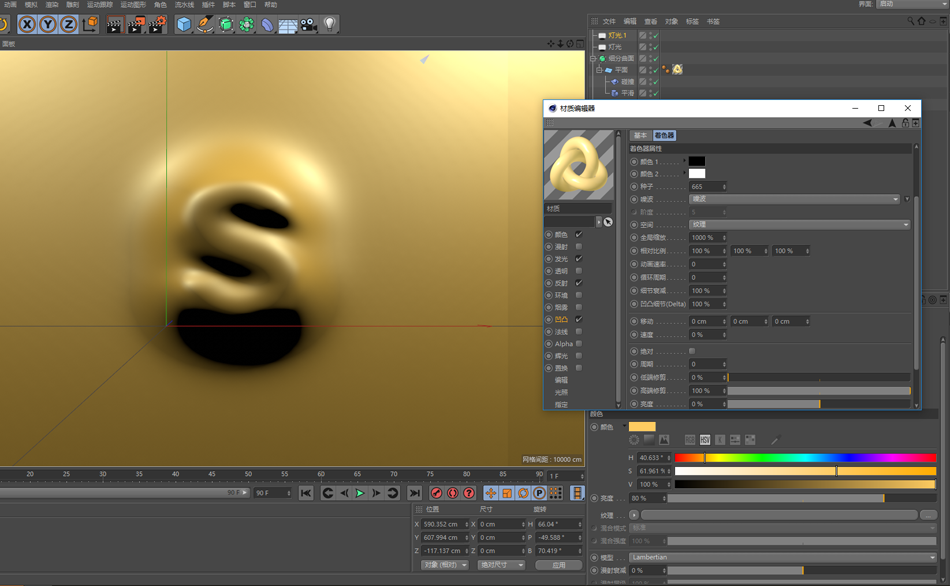The image size is (950, 586).
Task: Enable the Alpha channel checkbox
Action: [579, 344]
